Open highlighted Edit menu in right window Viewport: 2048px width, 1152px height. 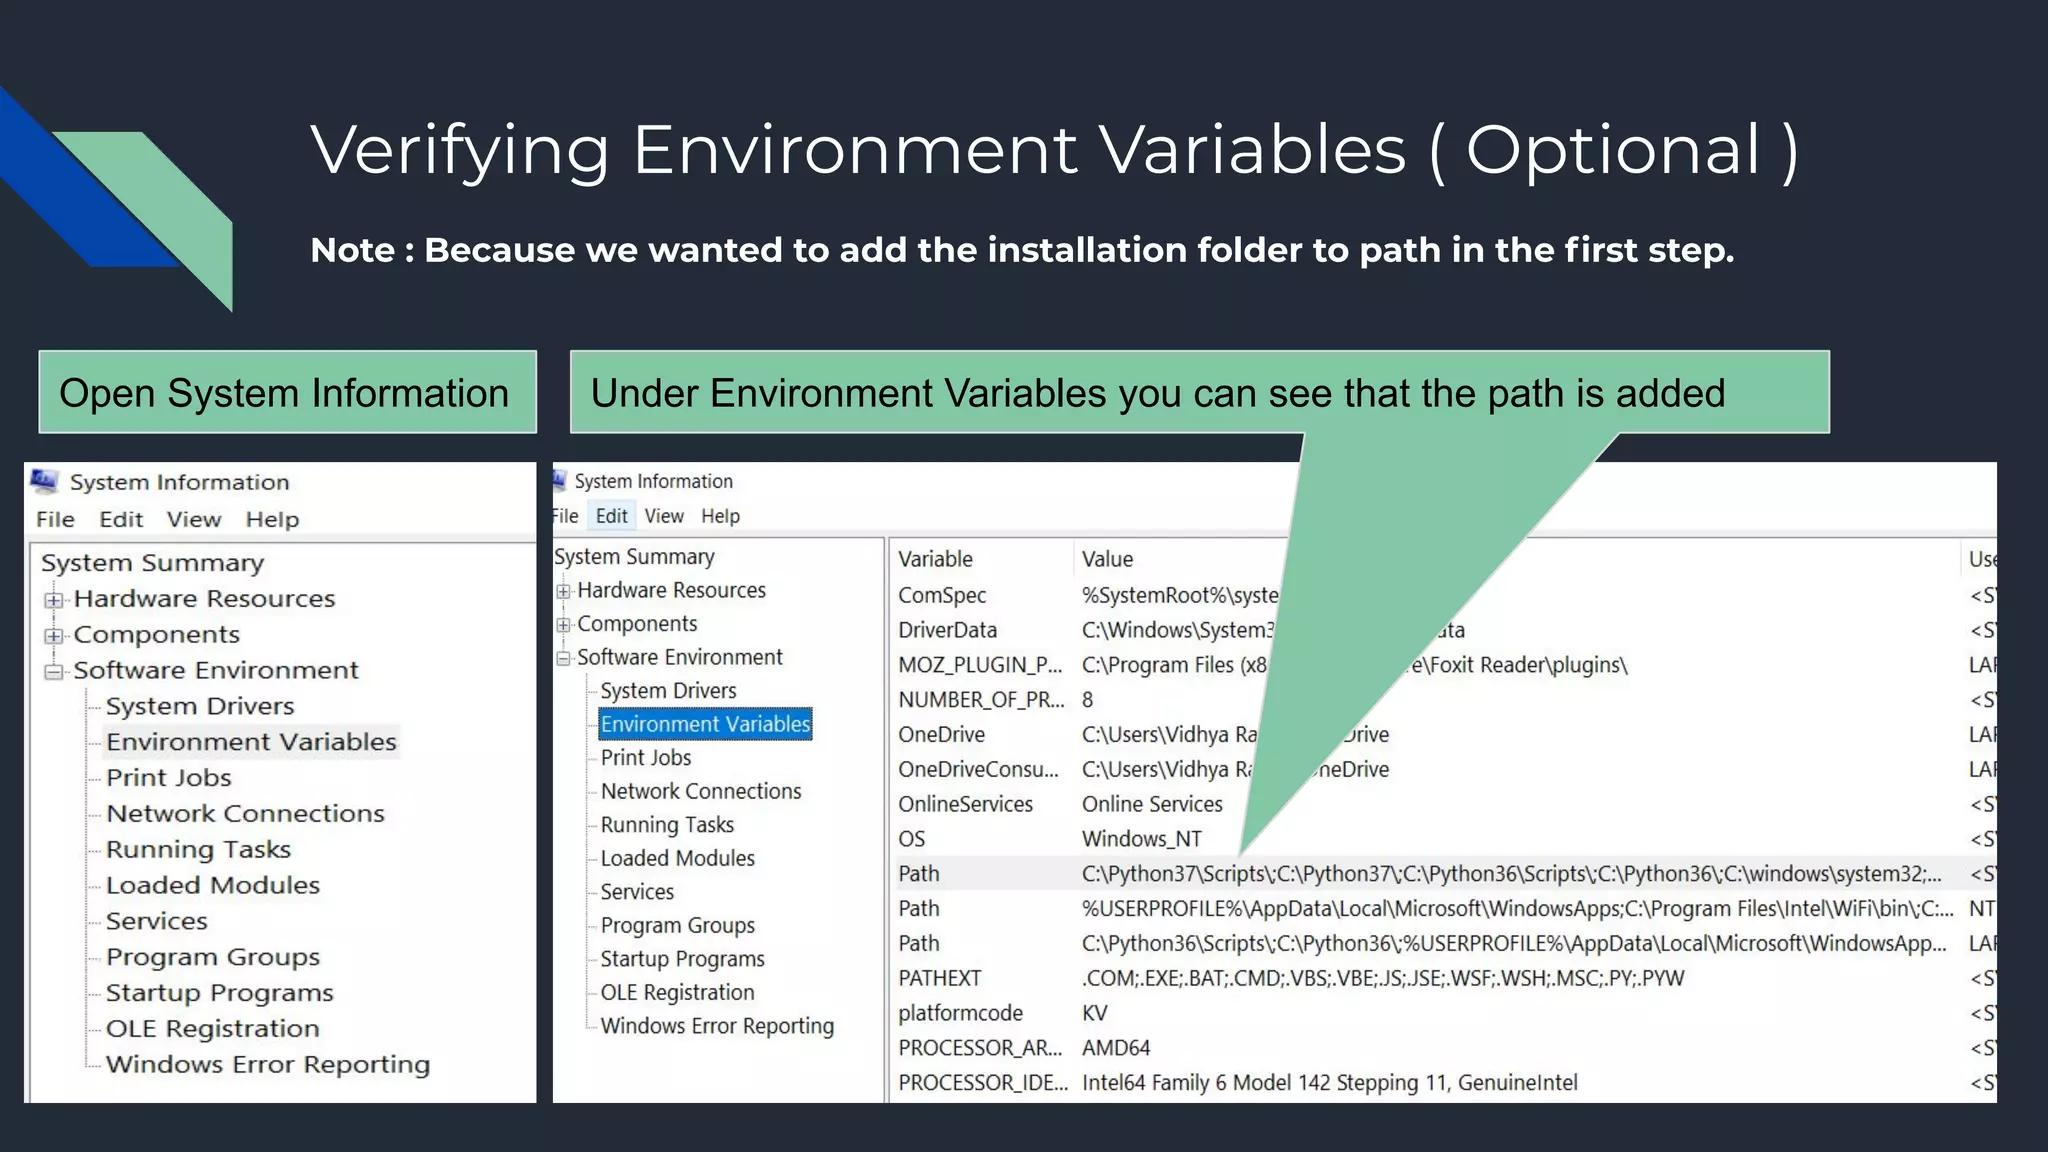point(611,516)
